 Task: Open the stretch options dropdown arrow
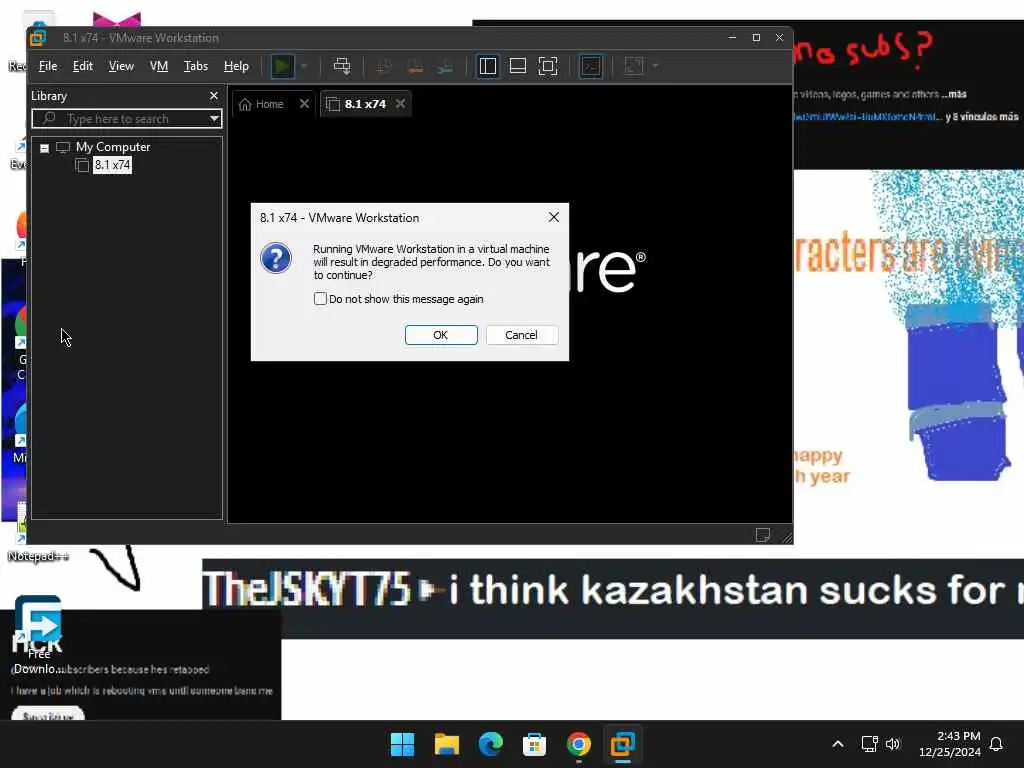(x=655, y=66)
